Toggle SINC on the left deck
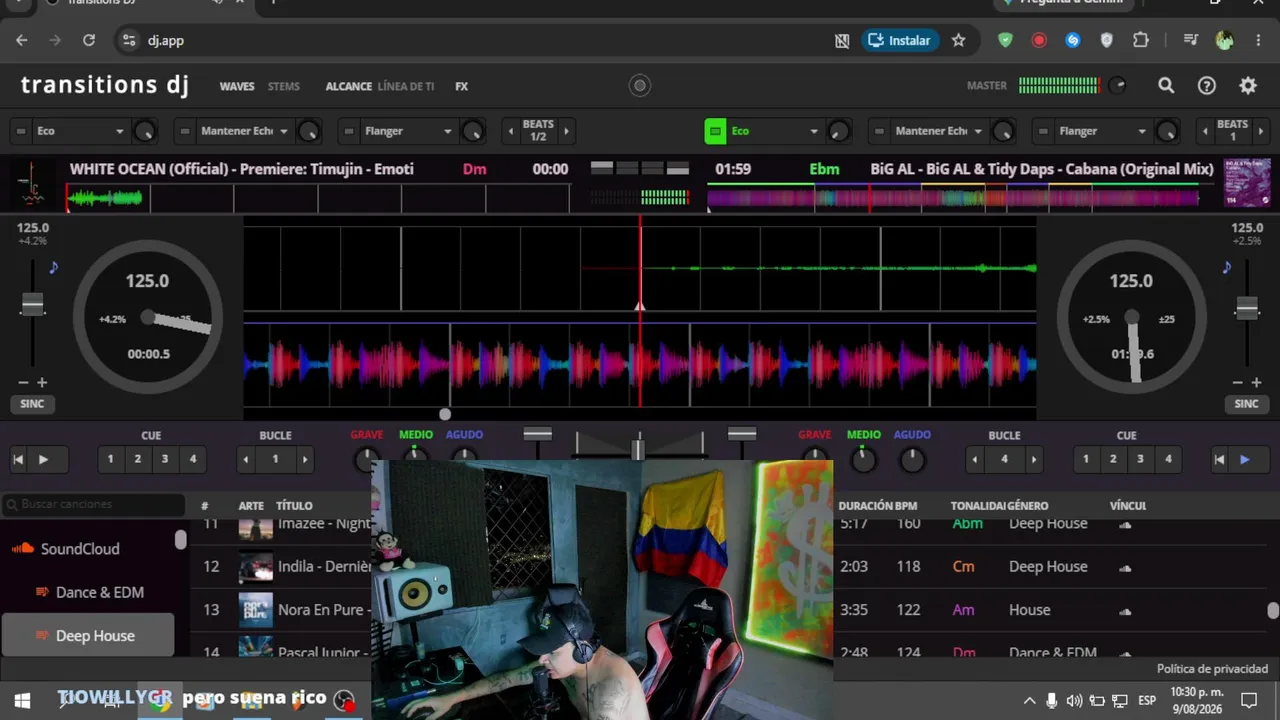Screen dimensions: 1280x720 (x=33, y=404)
